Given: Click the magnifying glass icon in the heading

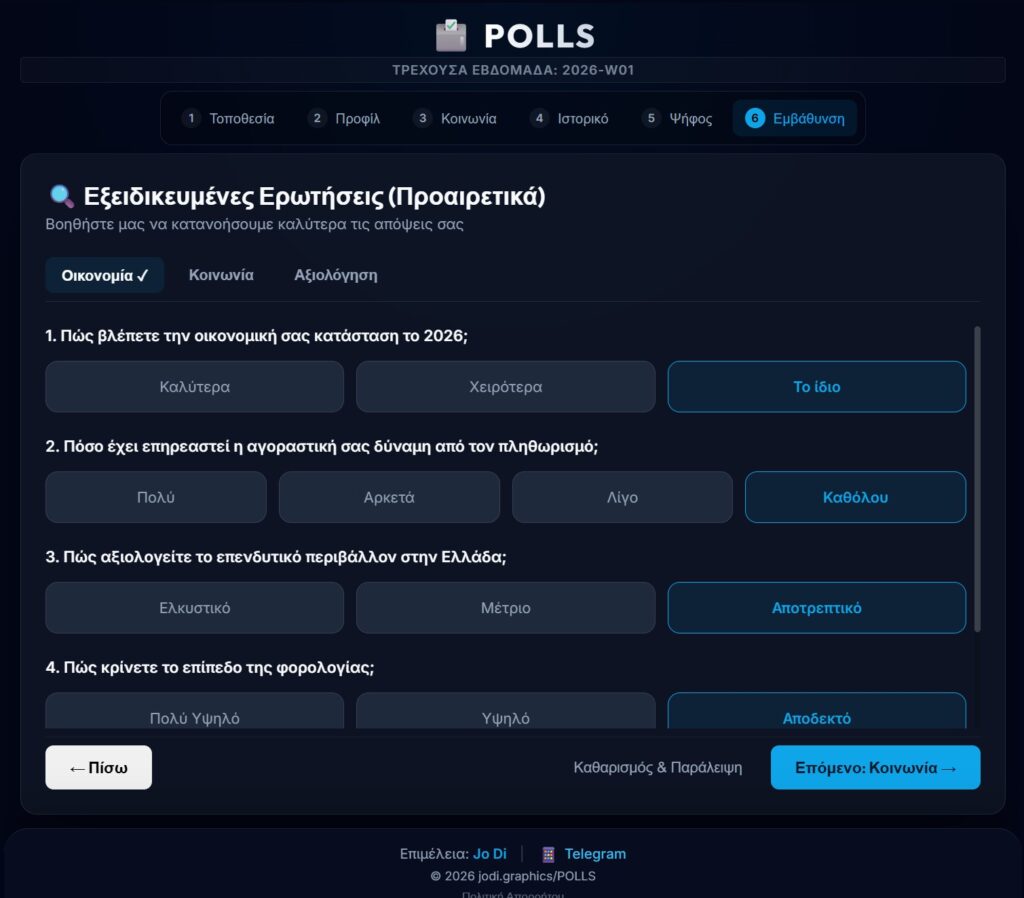Looking at the screenshot, I should tap(61, 196).
